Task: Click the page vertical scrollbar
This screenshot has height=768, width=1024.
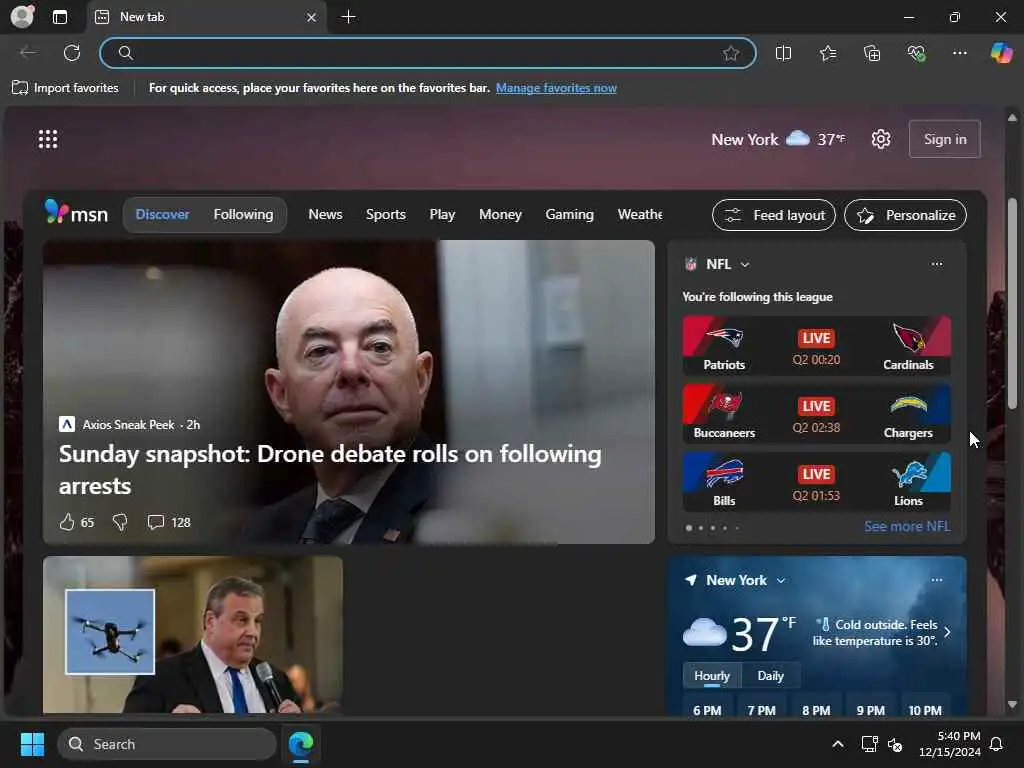Action: click(1012, 304)
